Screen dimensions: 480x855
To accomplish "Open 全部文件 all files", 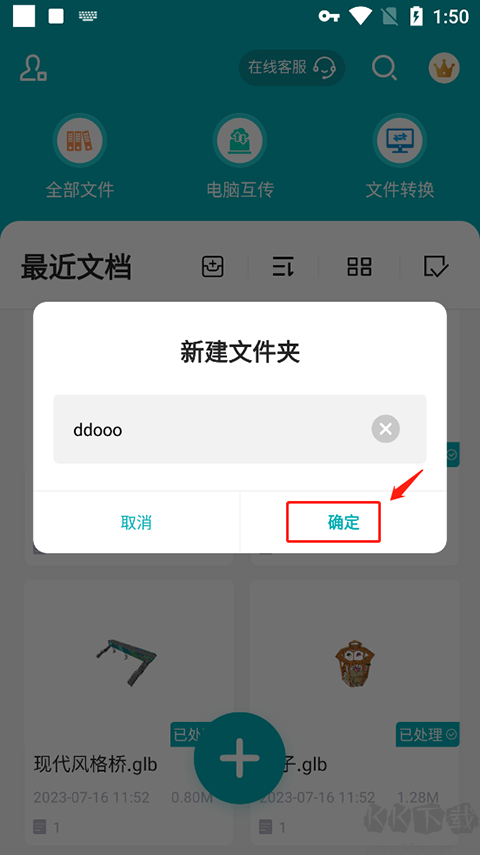I will click(80, 156).
